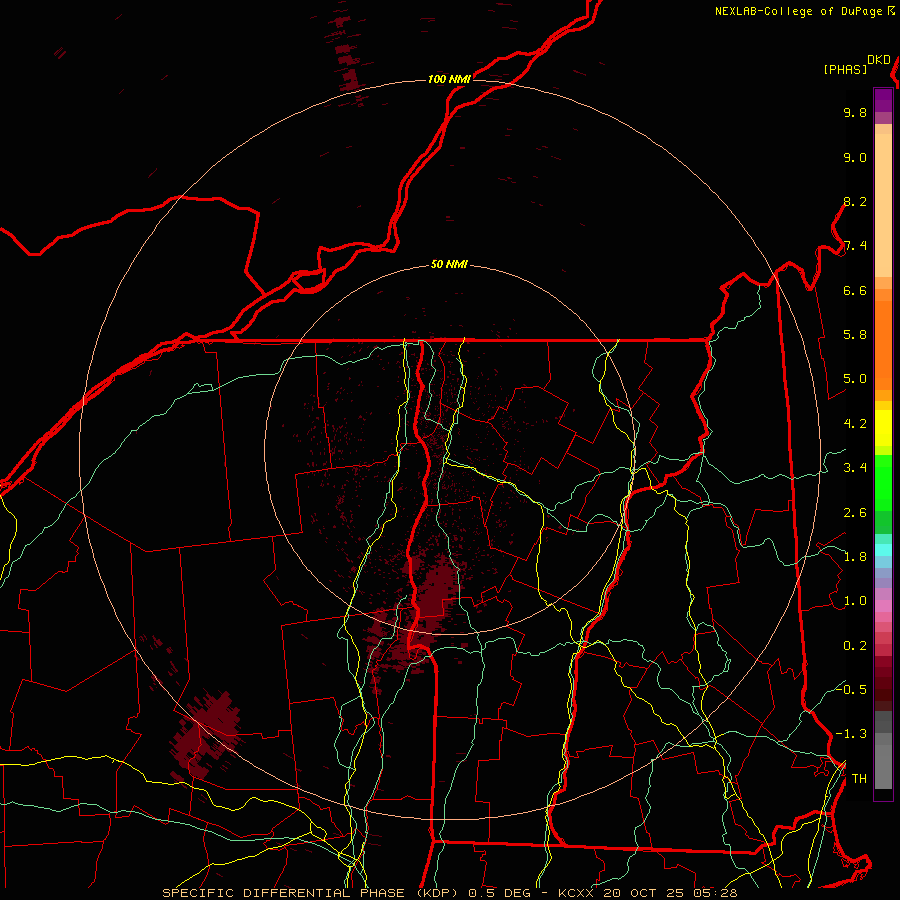Select the -1.3 value on the scale
Screen dimensions: 900x900
pos(851,734)
